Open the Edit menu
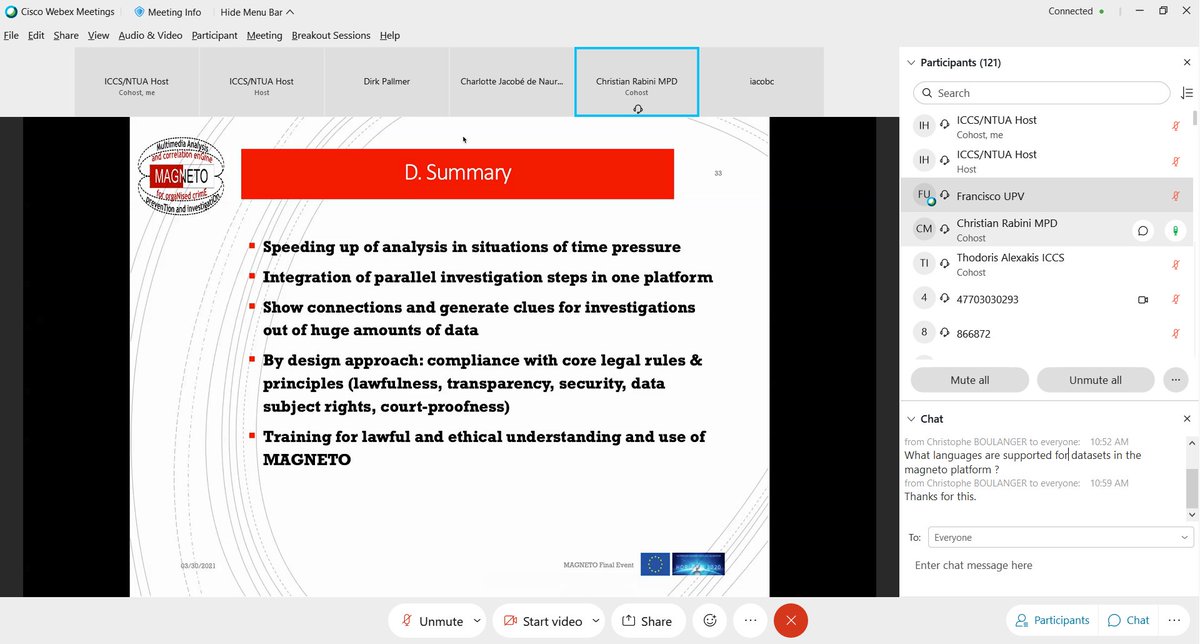Viewport: 1200px width, 644px height. click(36, 35)
